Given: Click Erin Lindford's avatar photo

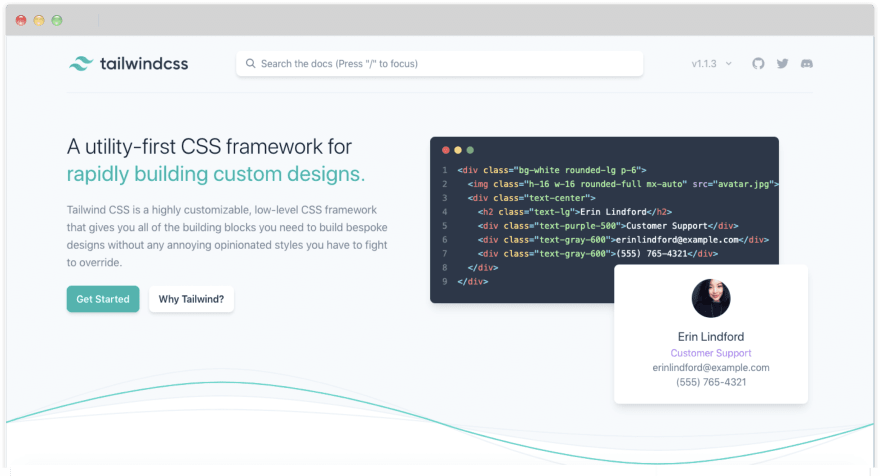Looking at the screenshot, I should click(711, 298).
